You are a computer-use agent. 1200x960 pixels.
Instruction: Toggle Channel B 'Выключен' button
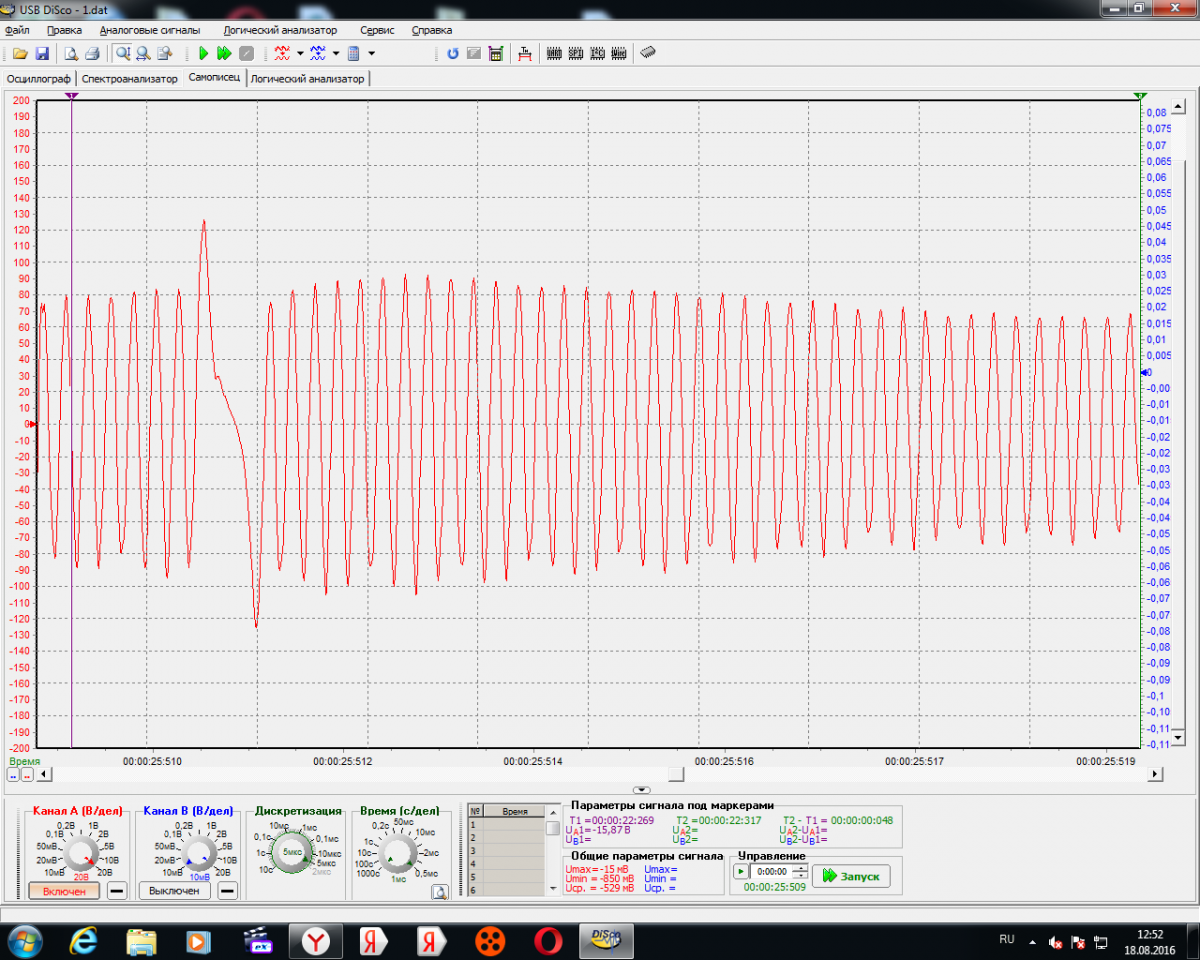point(174,891)
